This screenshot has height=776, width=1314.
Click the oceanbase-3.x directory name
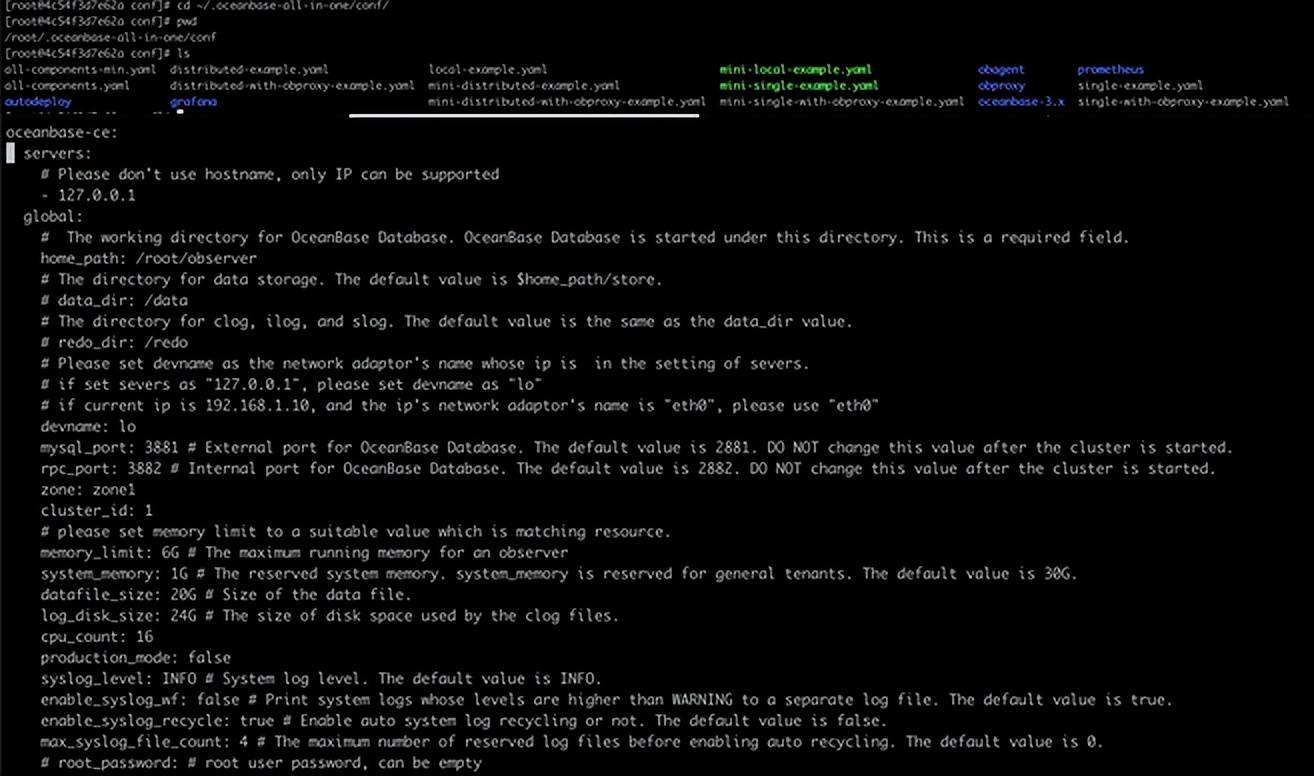click(1021, 102)
